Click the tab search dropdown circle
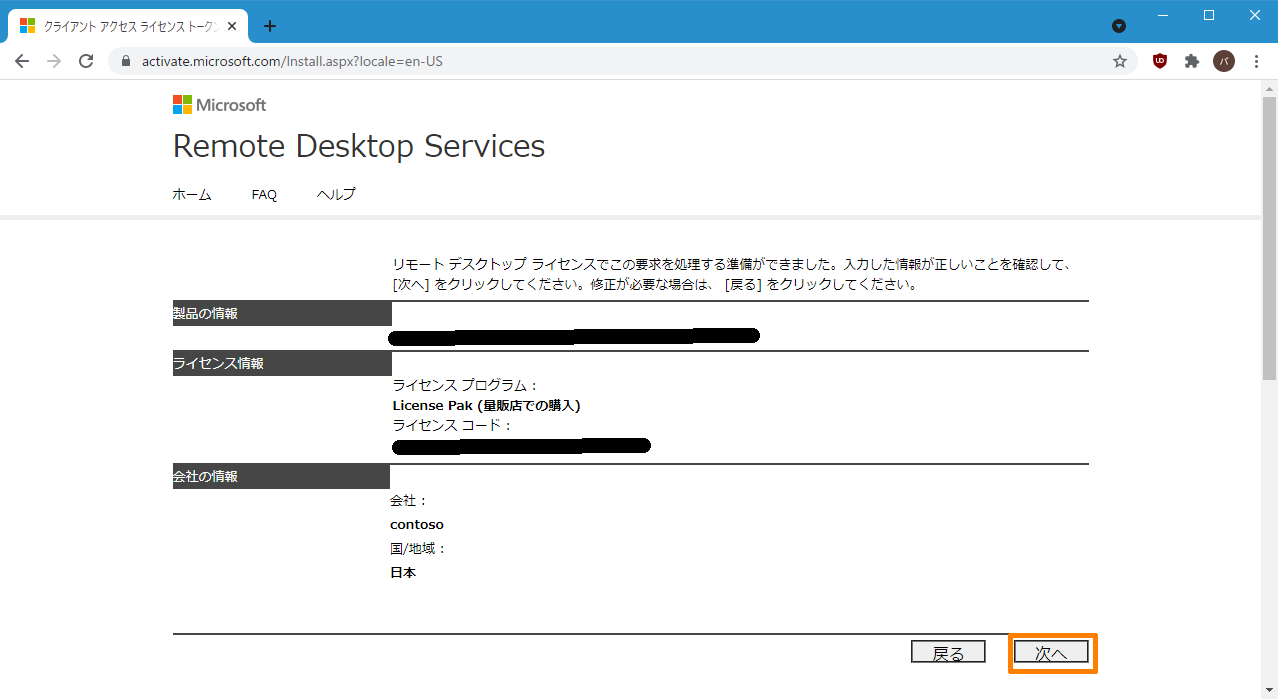The image size is (1278, 699). click(1119, 26)
